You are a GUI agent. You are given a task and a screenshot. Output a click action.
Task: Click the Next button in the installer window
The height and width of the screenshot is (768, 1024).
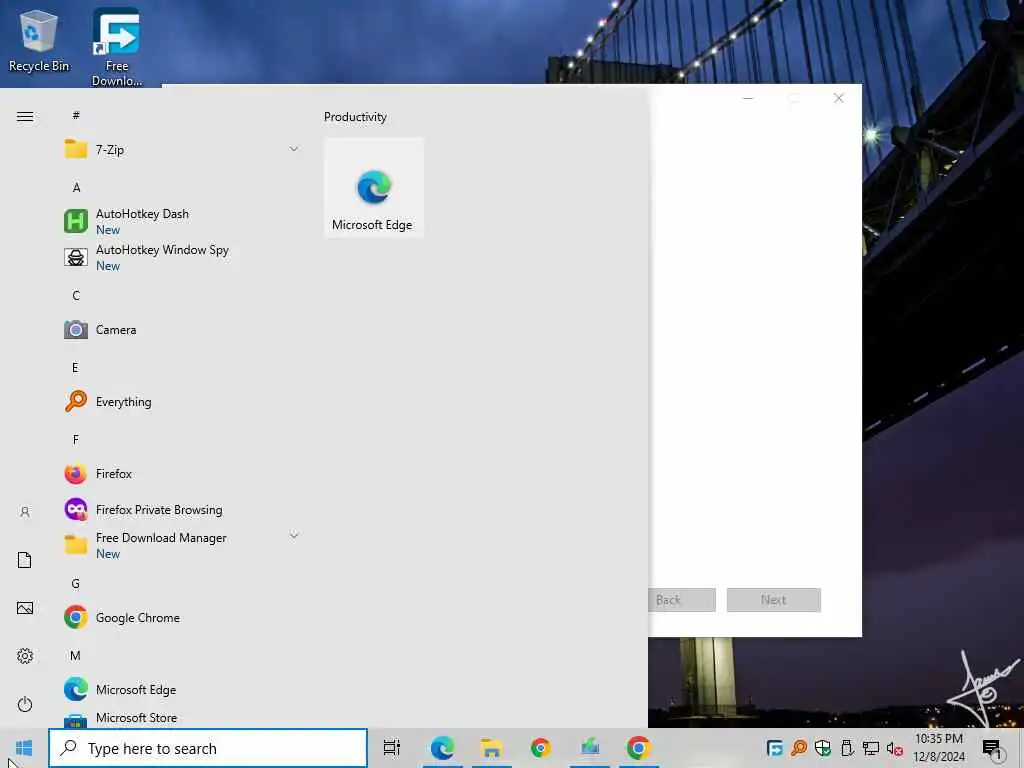[773, 600]
